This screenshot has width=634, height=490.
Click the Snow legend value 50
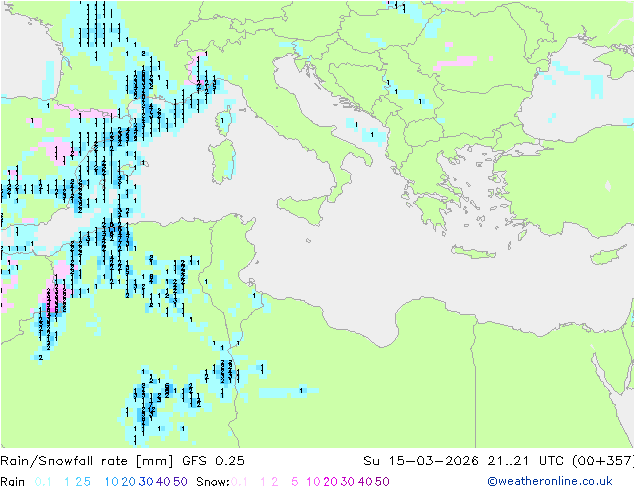pyautogui.click(x=382, y=482)
